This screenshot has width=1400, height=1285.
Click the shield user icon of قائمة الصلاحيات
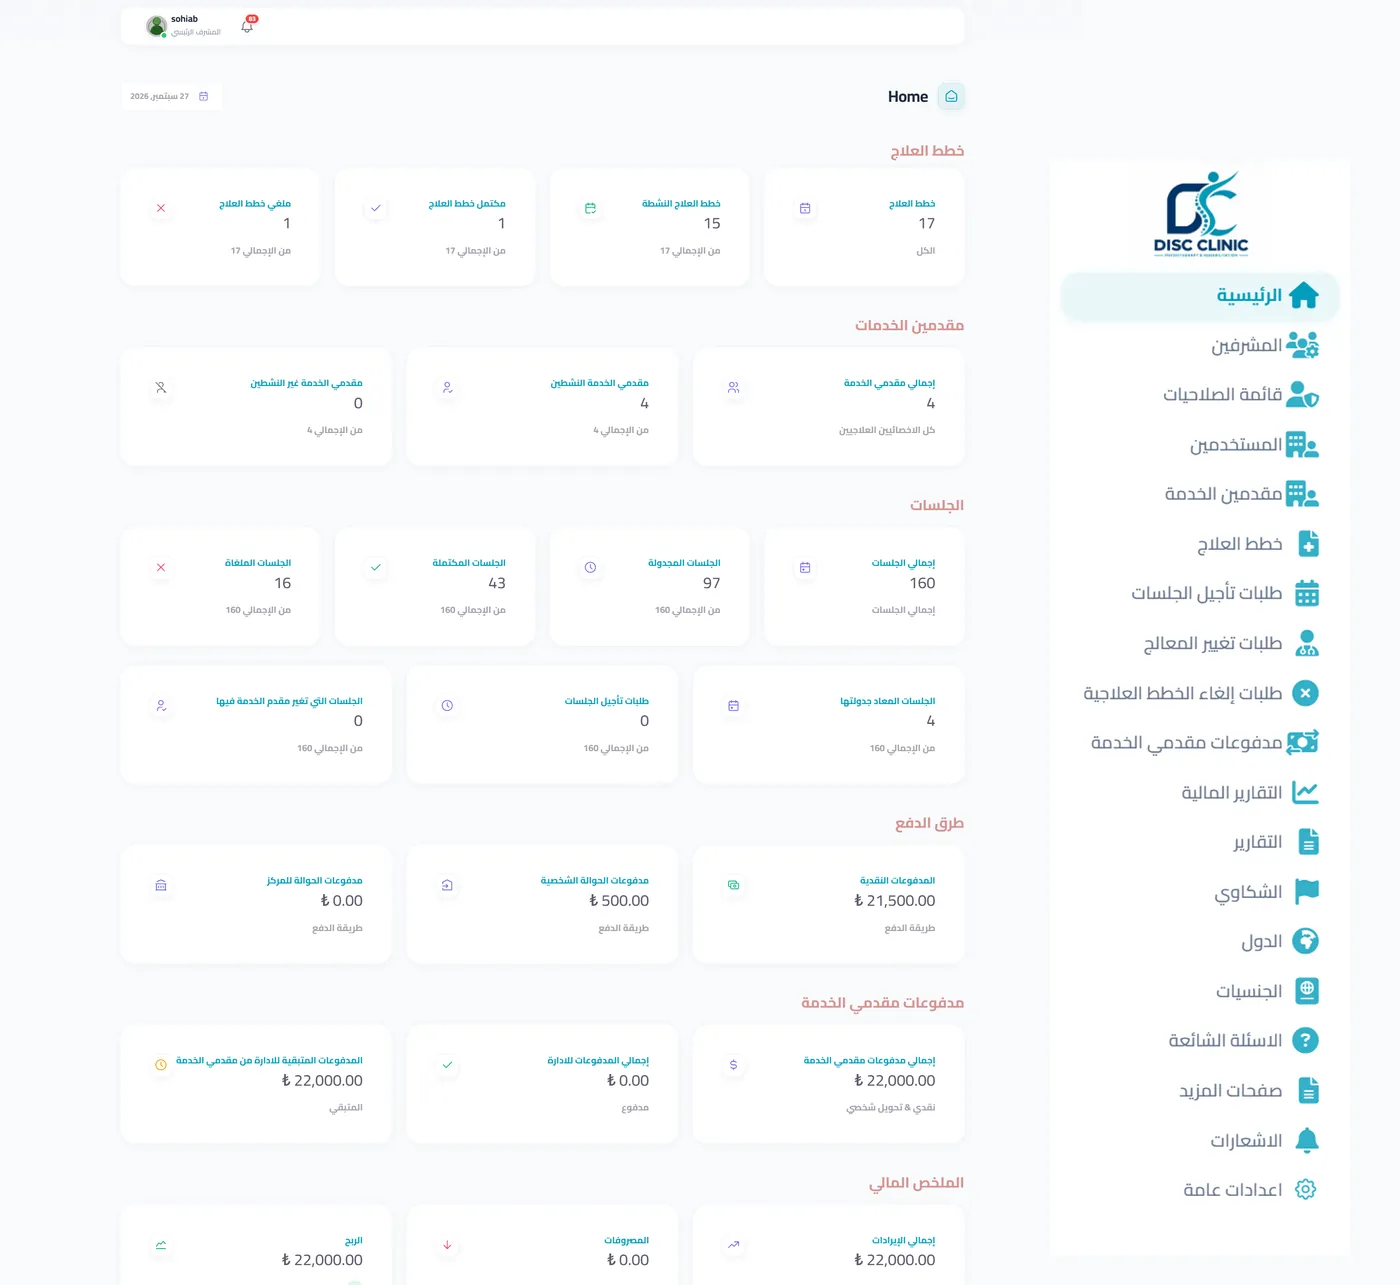[1302, 395]
